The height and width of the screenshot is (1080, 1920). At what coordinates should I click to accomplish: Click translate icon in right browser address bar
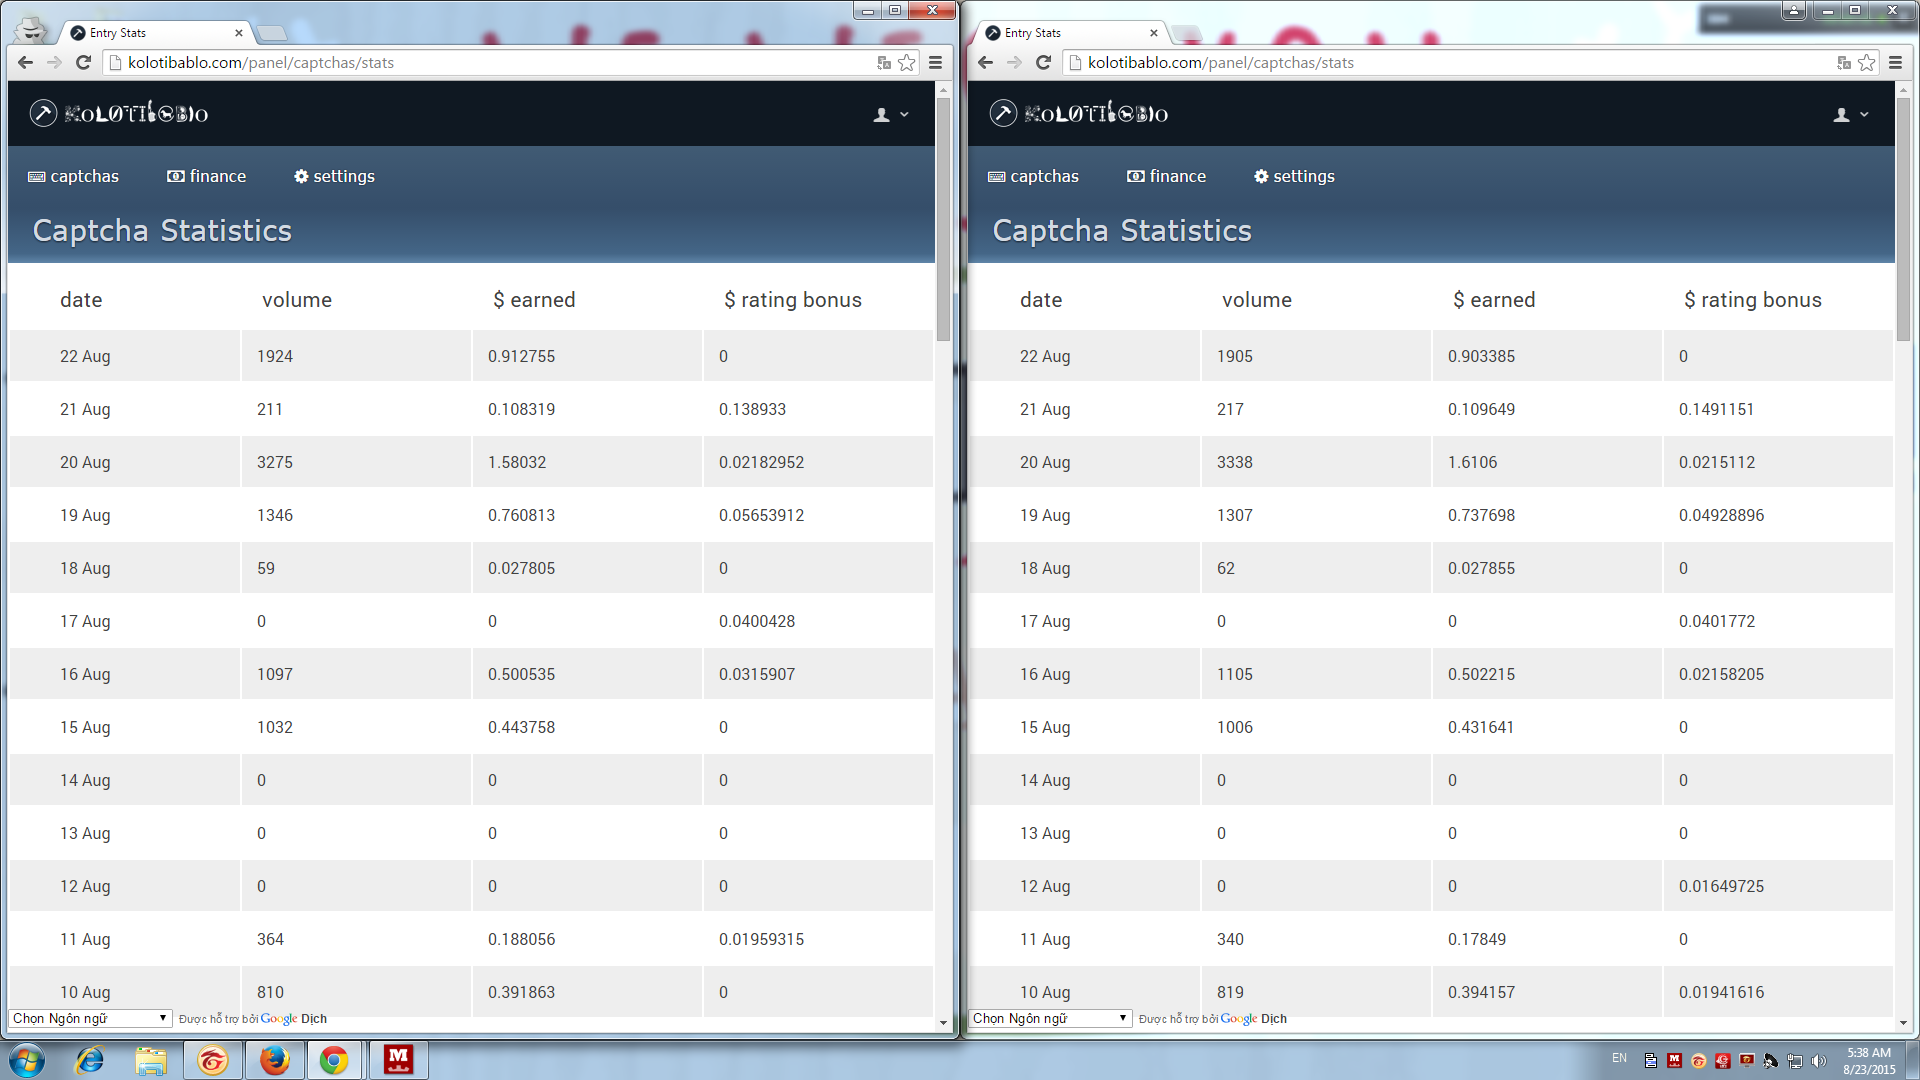(1843, 62)
